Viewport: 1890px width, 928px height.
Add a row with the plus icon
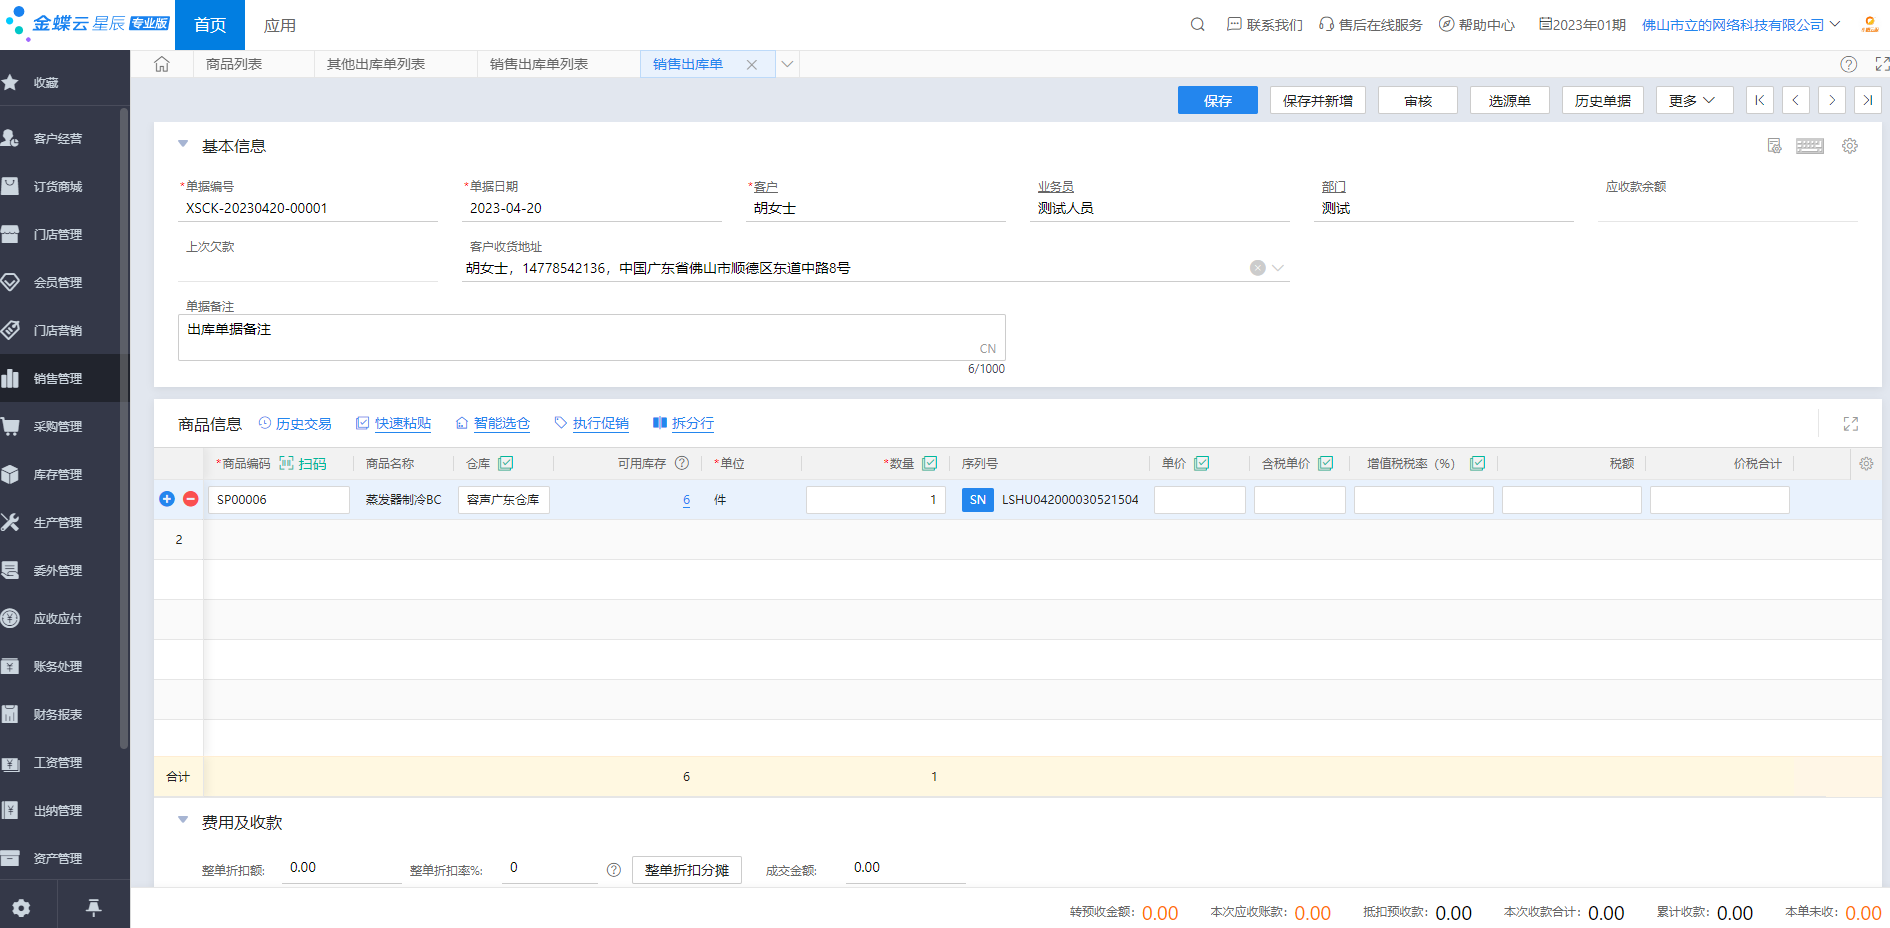click(167, 499)
